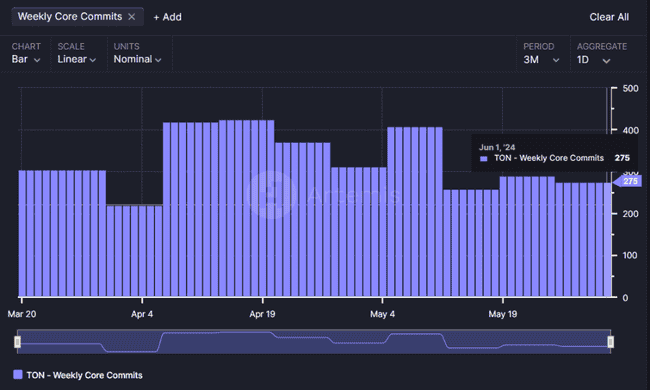Click the Apr 19 x-axis date label
The height and width of the screenshot is (390, 650).
point(262,314)
